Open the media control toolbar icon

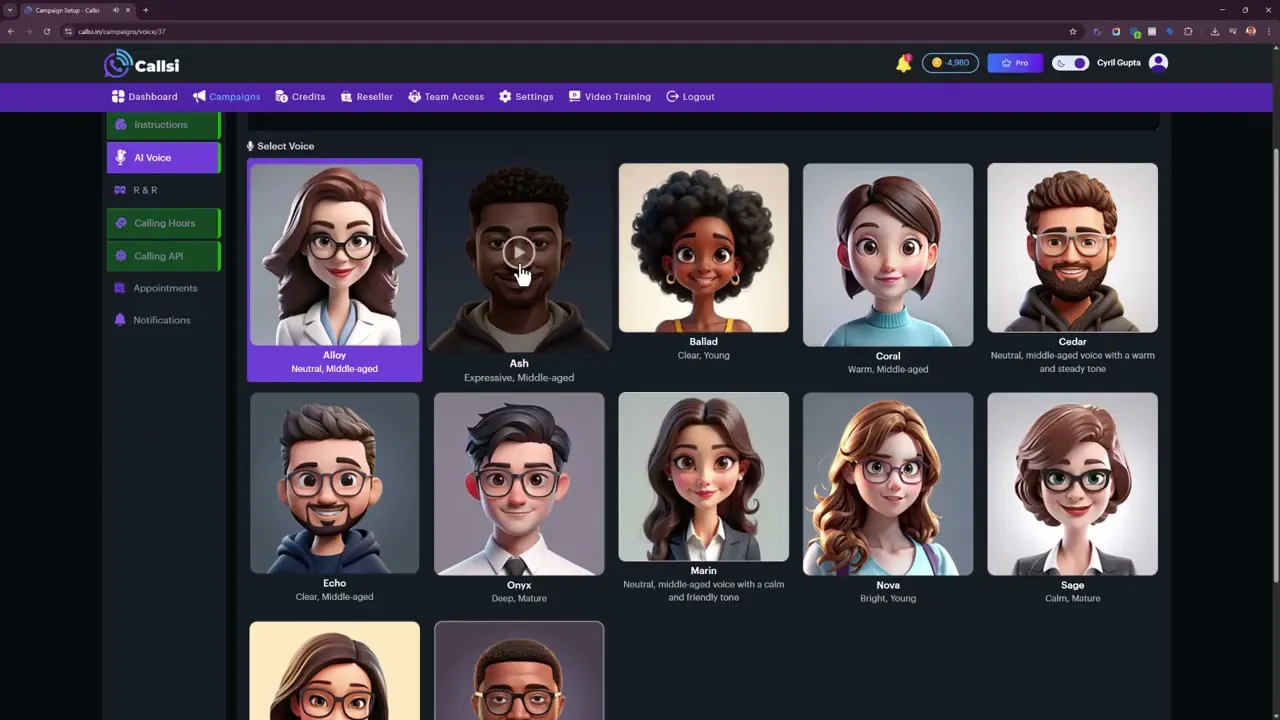pyautogui.click(x=1233, y=31)
